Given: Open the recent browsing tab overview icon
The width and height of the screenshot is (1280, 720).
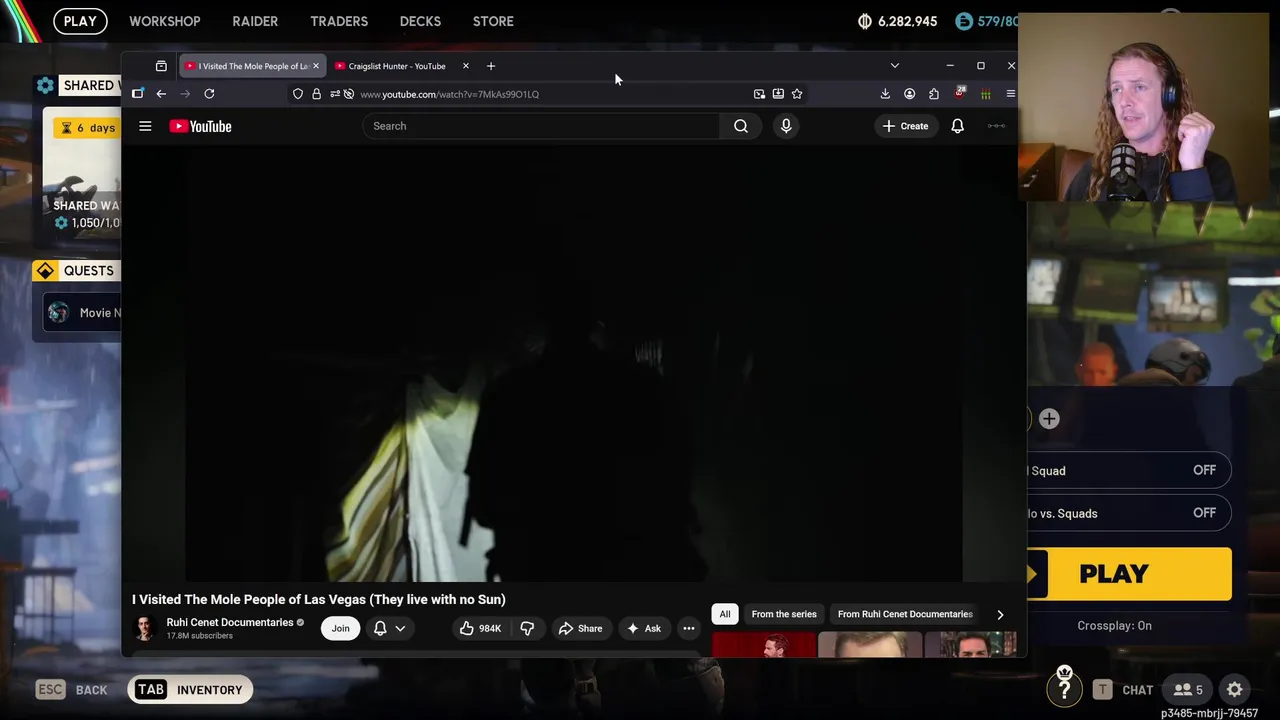Looking at the screenshot, I should click(x=161, y=66).
